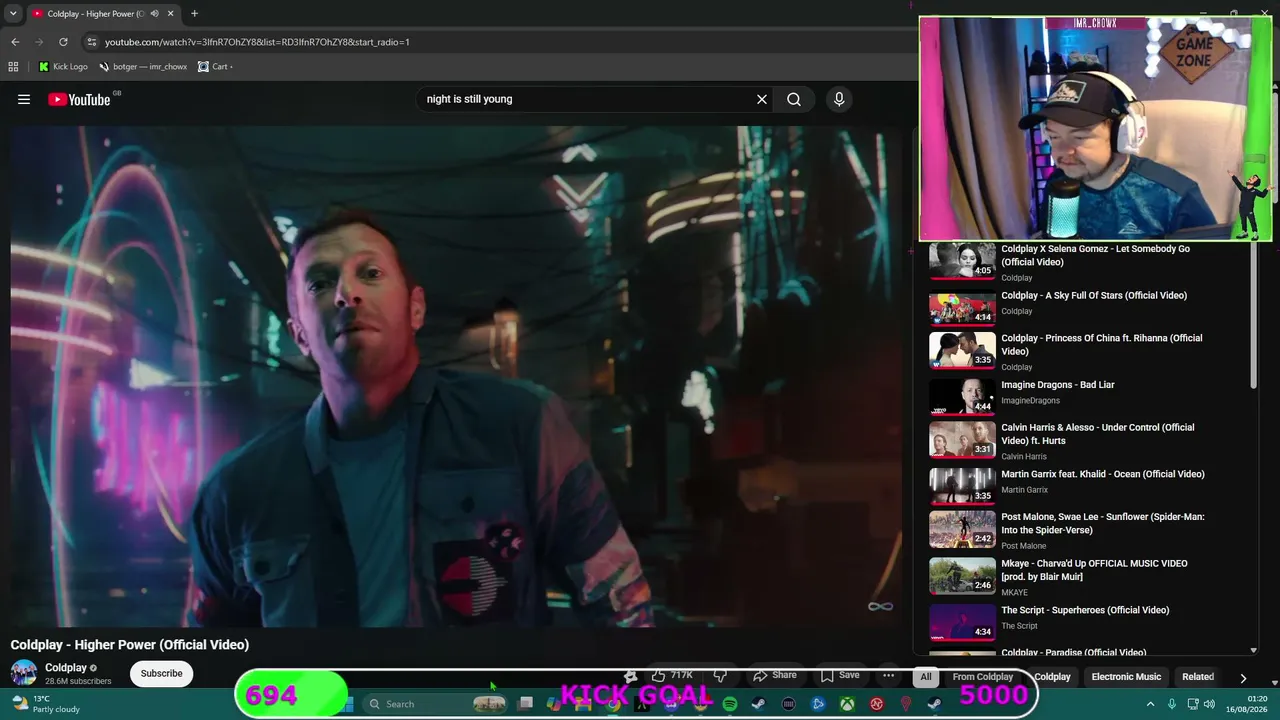Open Spotify from the taskbar
This screenshot has width=1280, height=720.
[730, 704]
